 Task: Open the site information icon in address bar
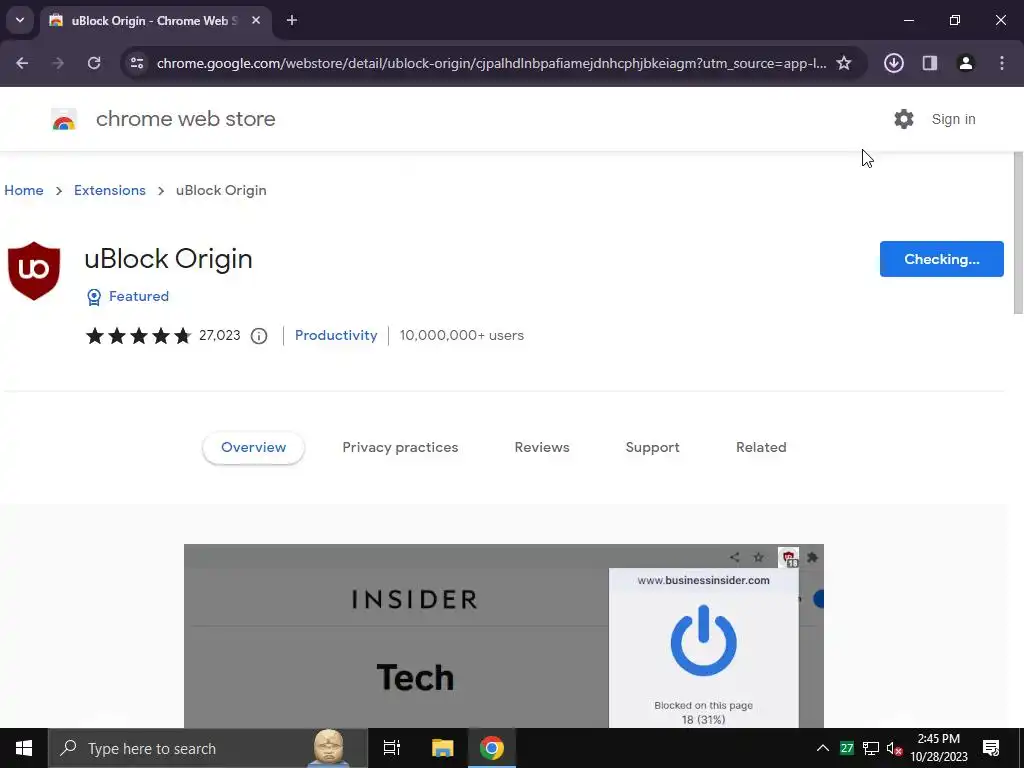pos(137,63)
